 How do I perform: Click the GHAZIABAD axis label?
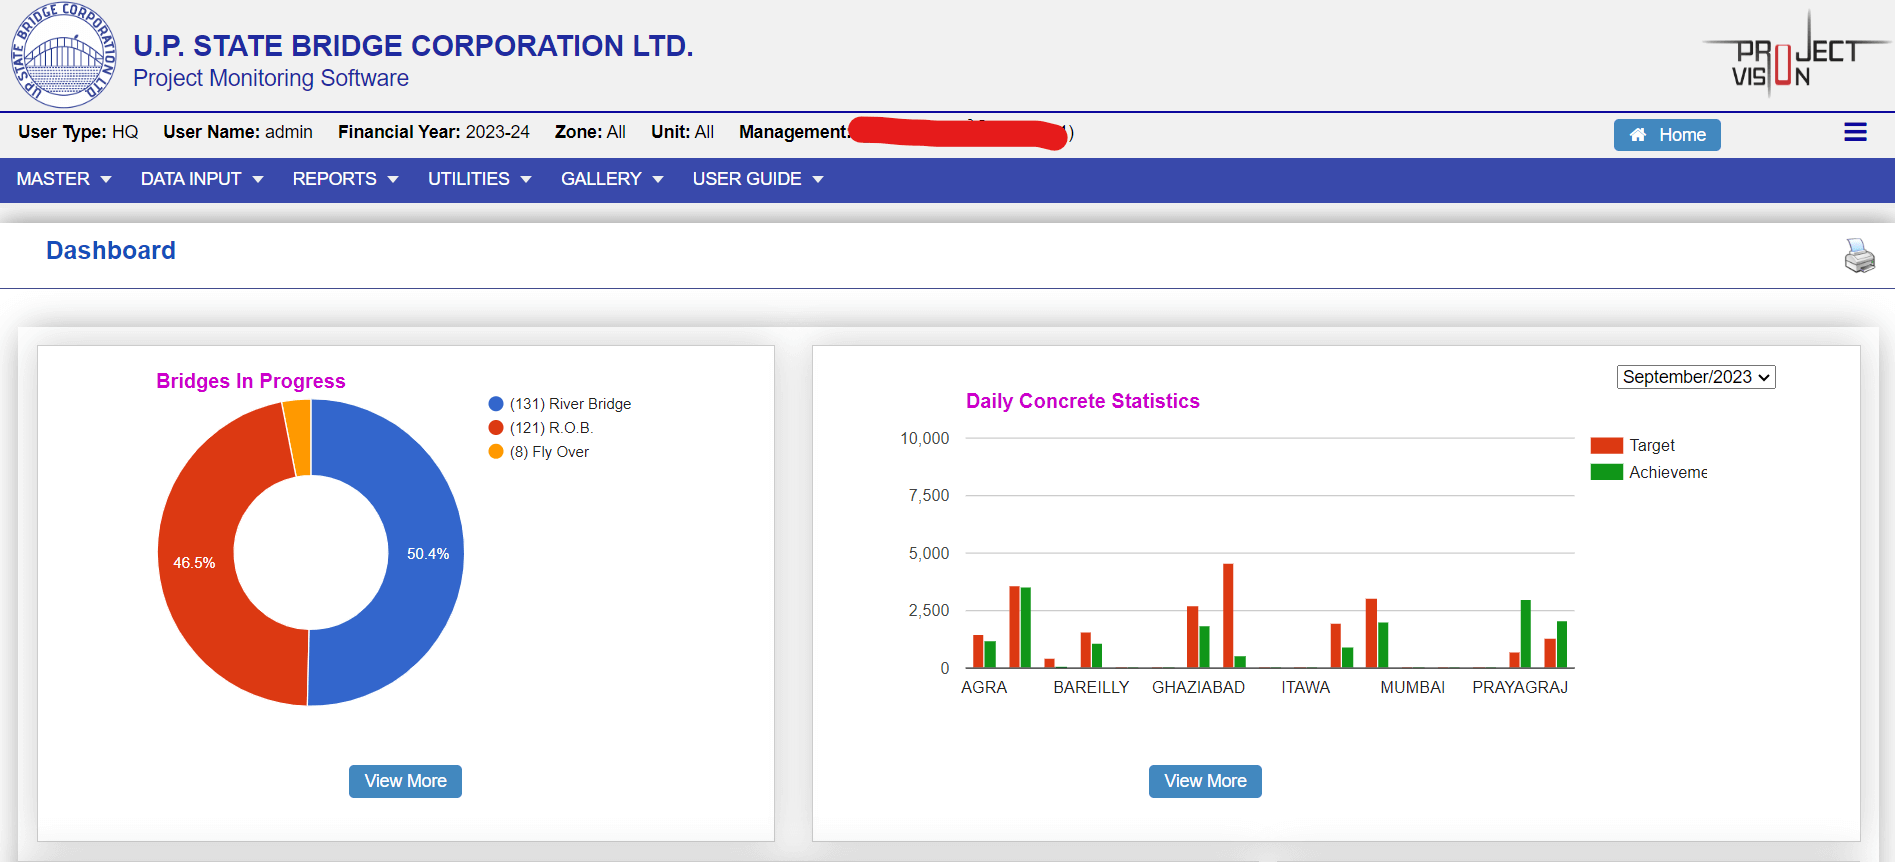(x=1198, y=687)
